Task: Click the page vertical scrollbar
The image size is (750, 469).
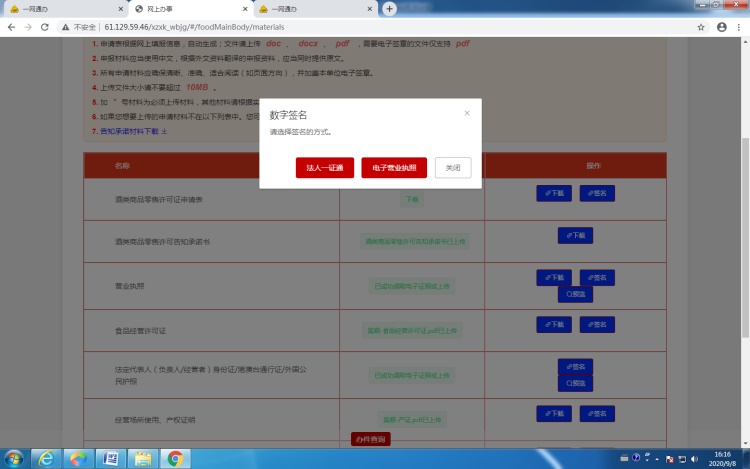Action: pos(744,200)
